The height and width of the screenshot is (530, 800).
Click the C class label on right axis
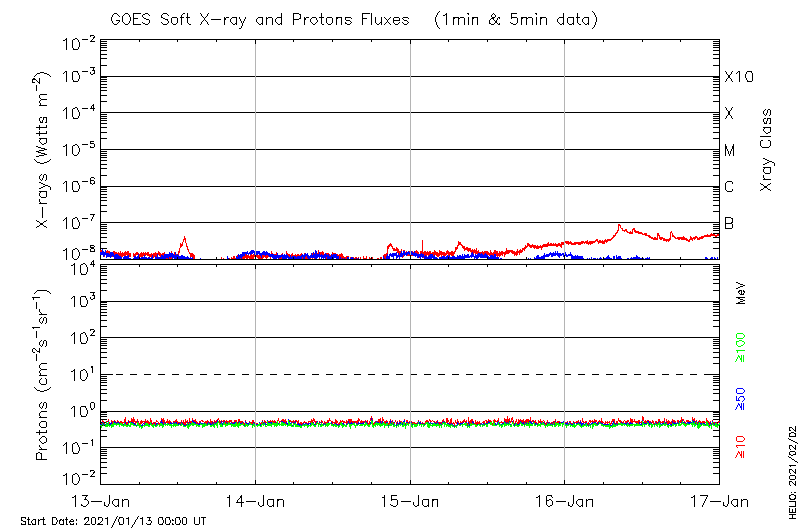pos(729,187)
